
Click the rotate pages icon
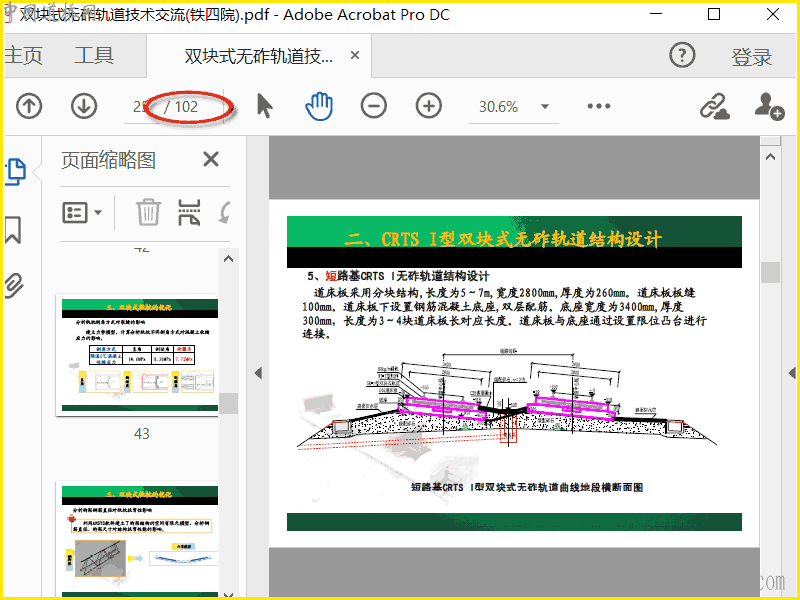[224, 212]
